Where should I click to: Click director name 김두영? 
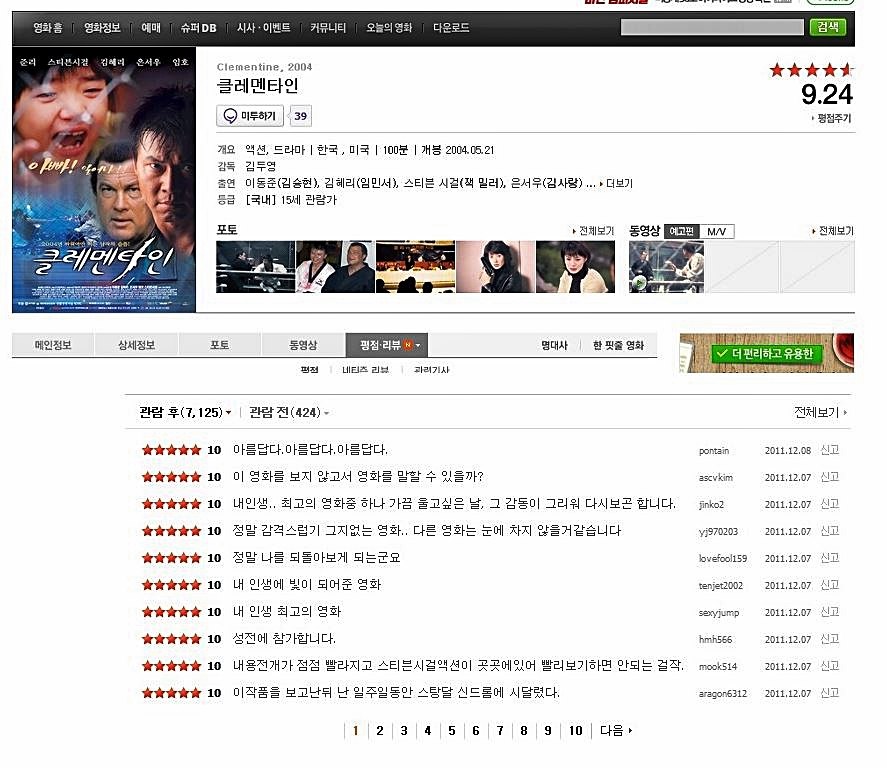pyautogui.click(x=260, y=166)
